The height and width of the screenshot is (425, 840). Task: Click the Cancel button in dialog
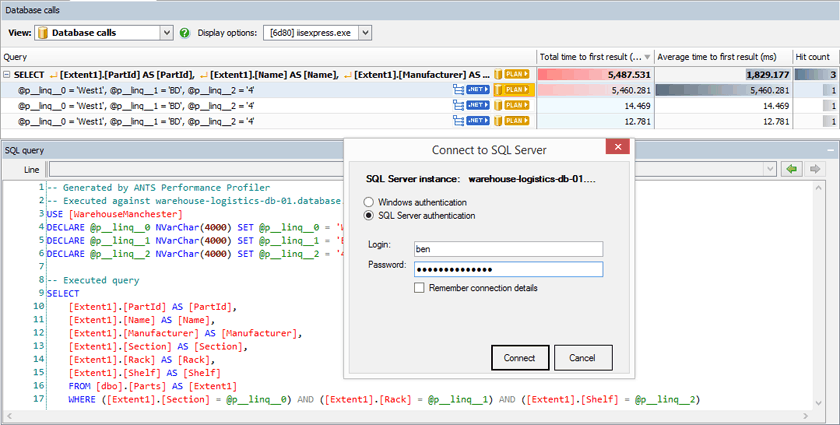[x=583, y=357]
